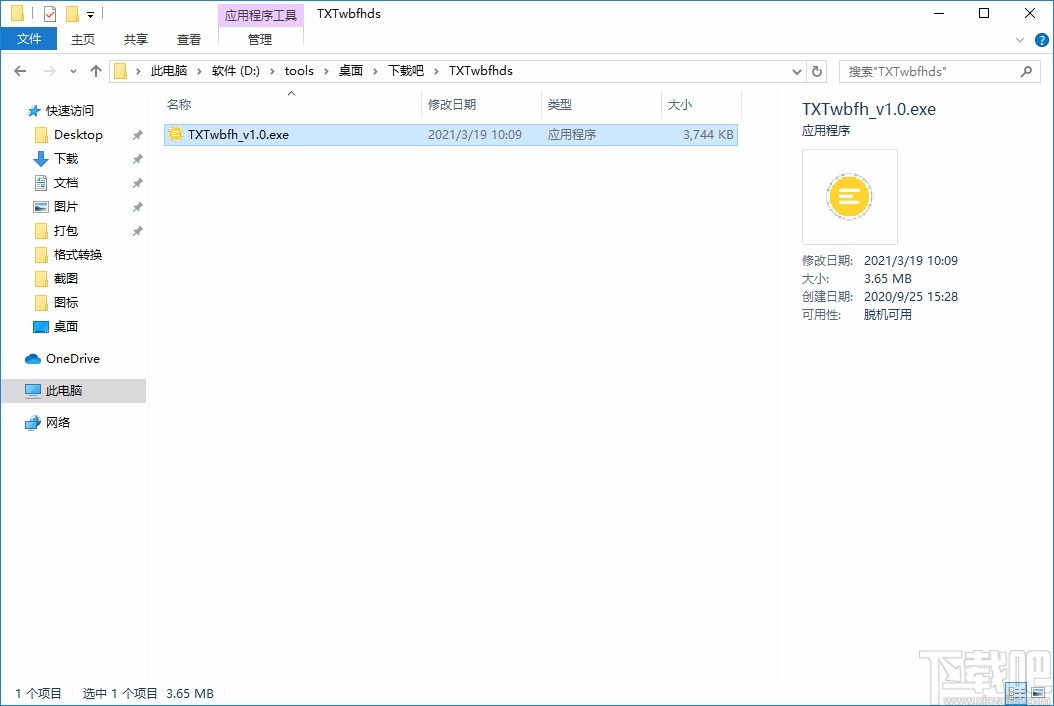
Task: Click inside the search TXTwbfhds box
Action: click(x=930, y=71)
